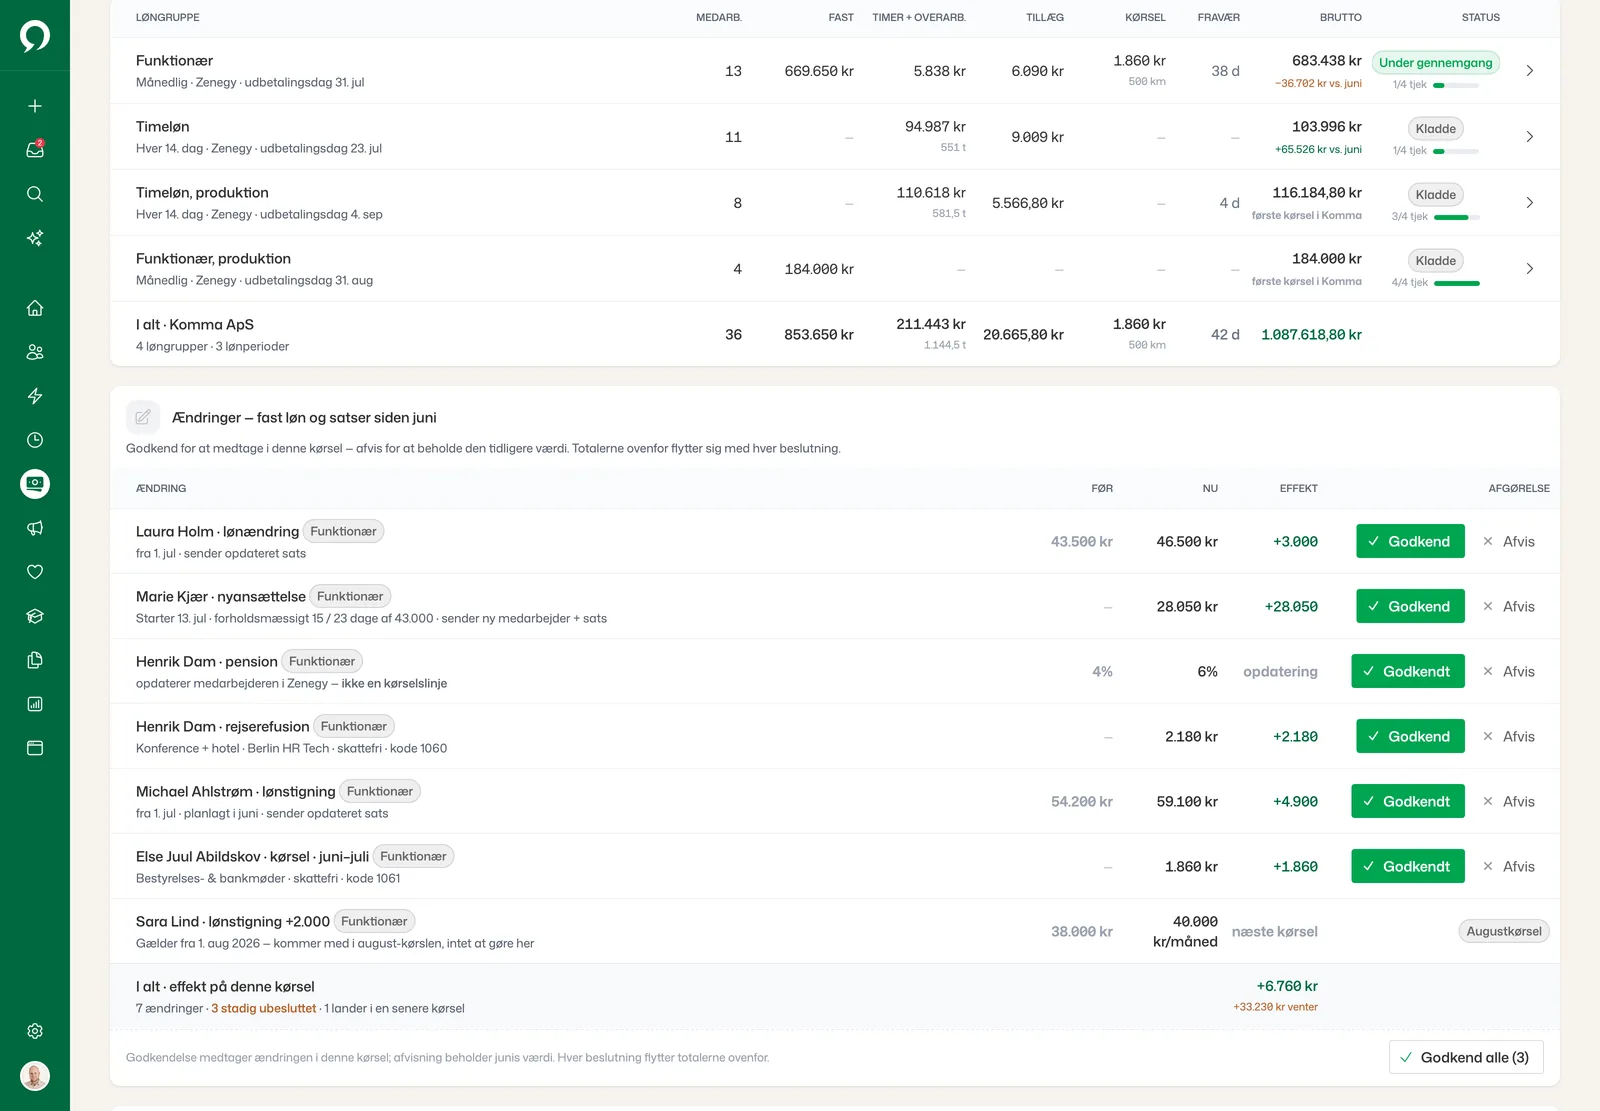1600x1111 pixels.
Task: Approve Laura Holm lønændring with Godkend
Action: pos(1410,541)
